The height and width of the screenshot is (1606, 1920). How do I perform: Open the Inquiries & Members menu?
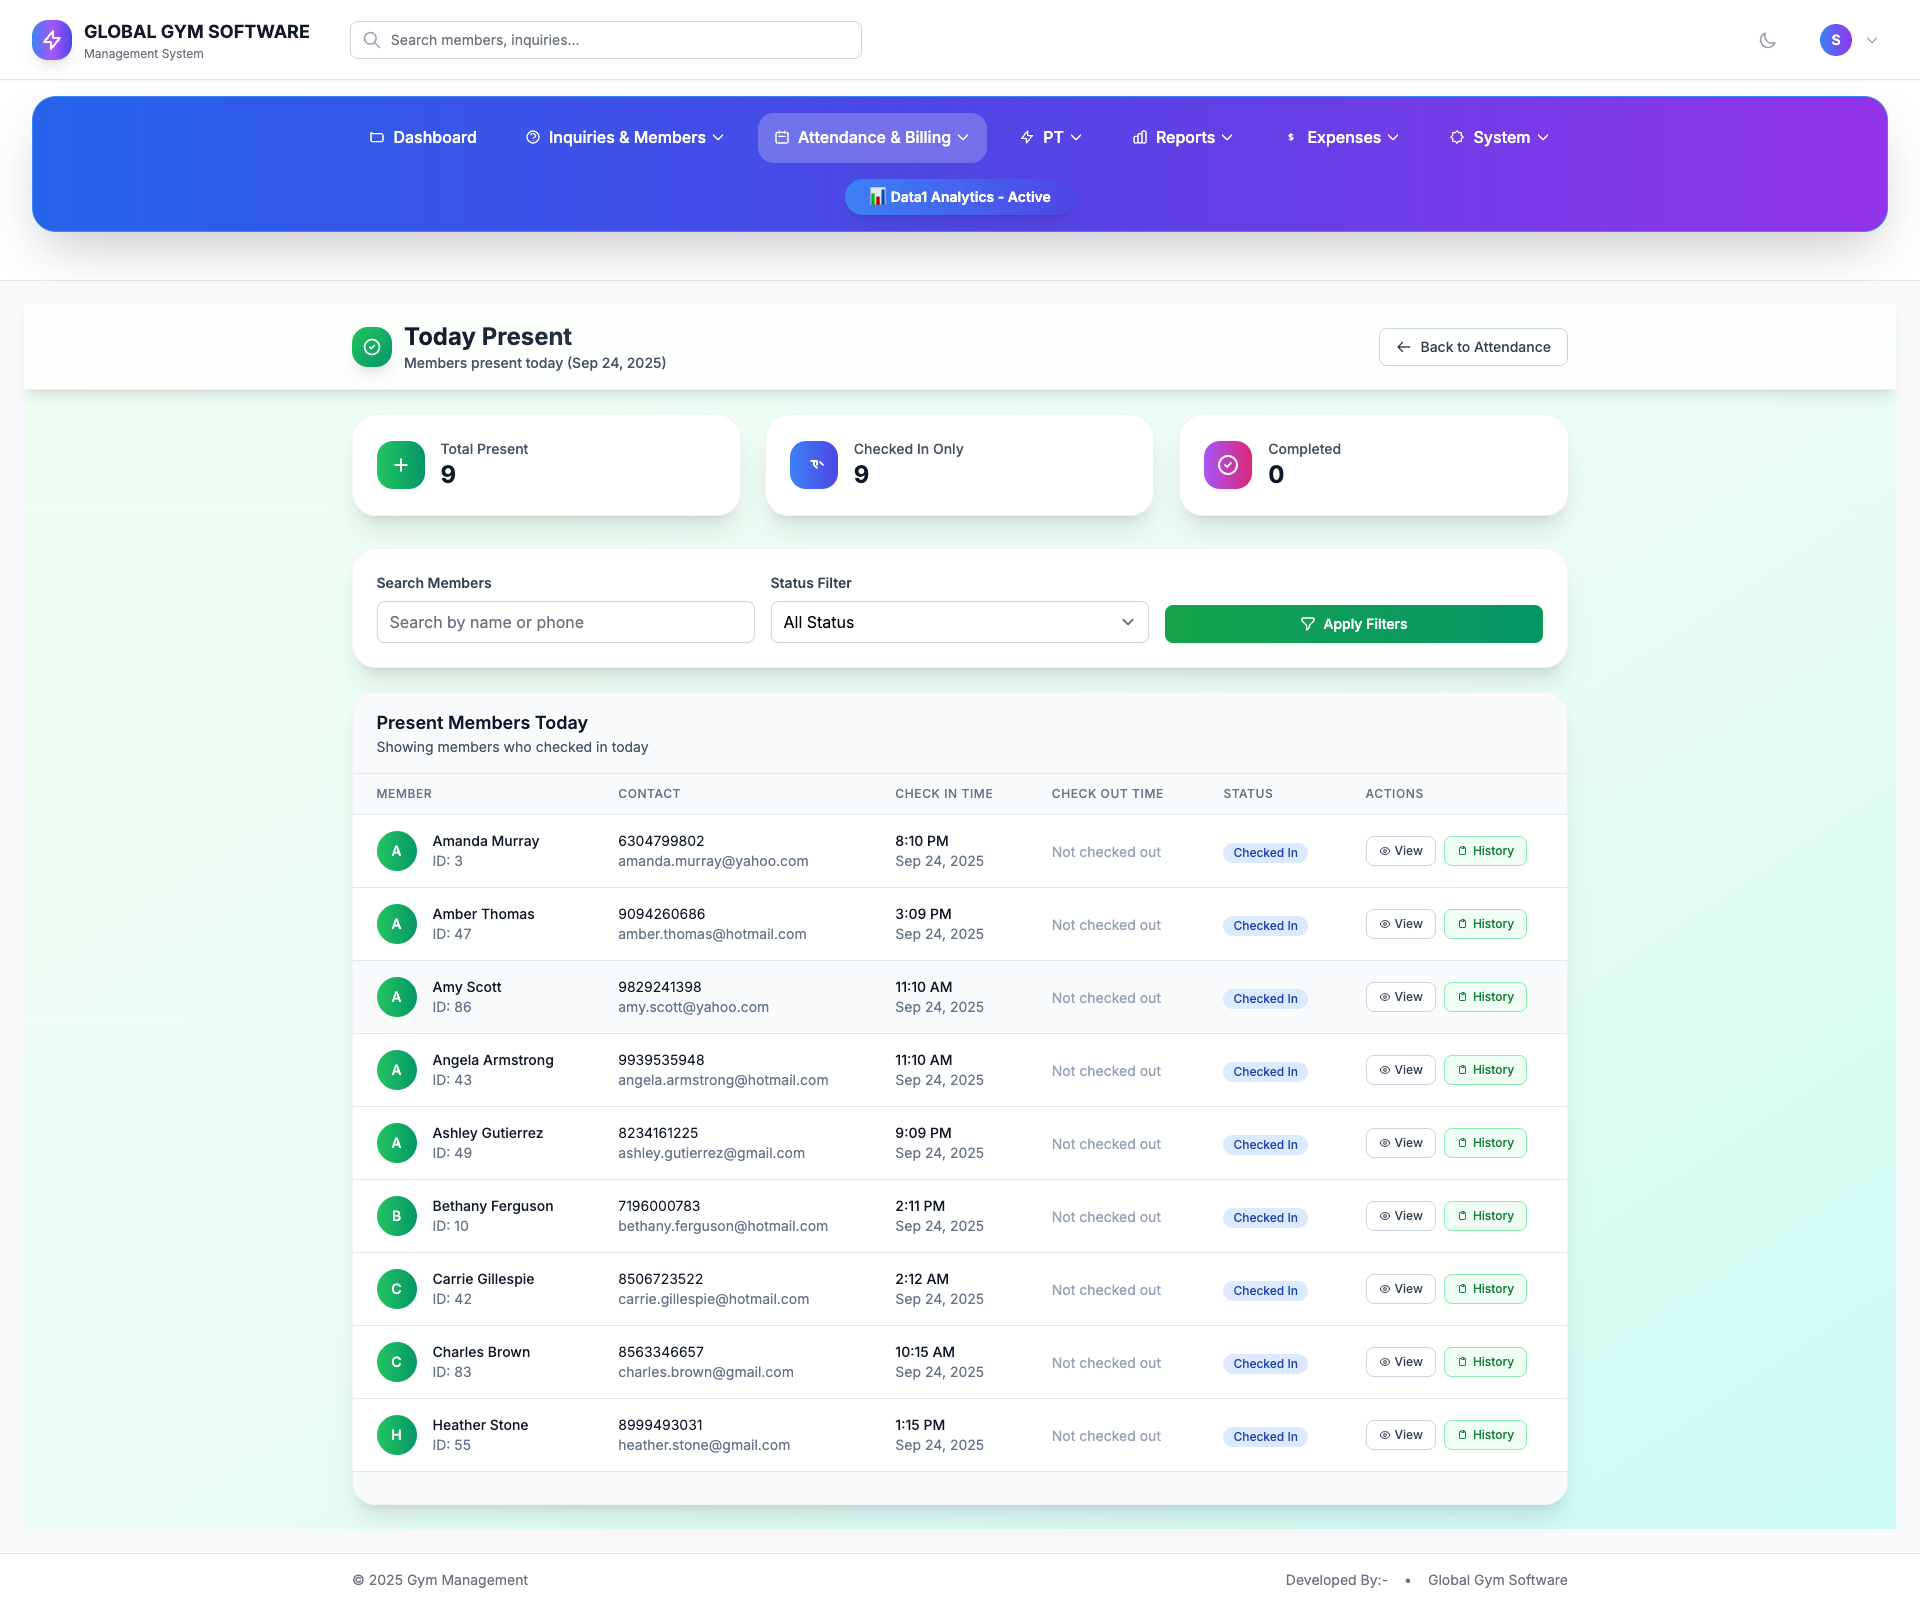pyautogui.click(x=624, y=137)
